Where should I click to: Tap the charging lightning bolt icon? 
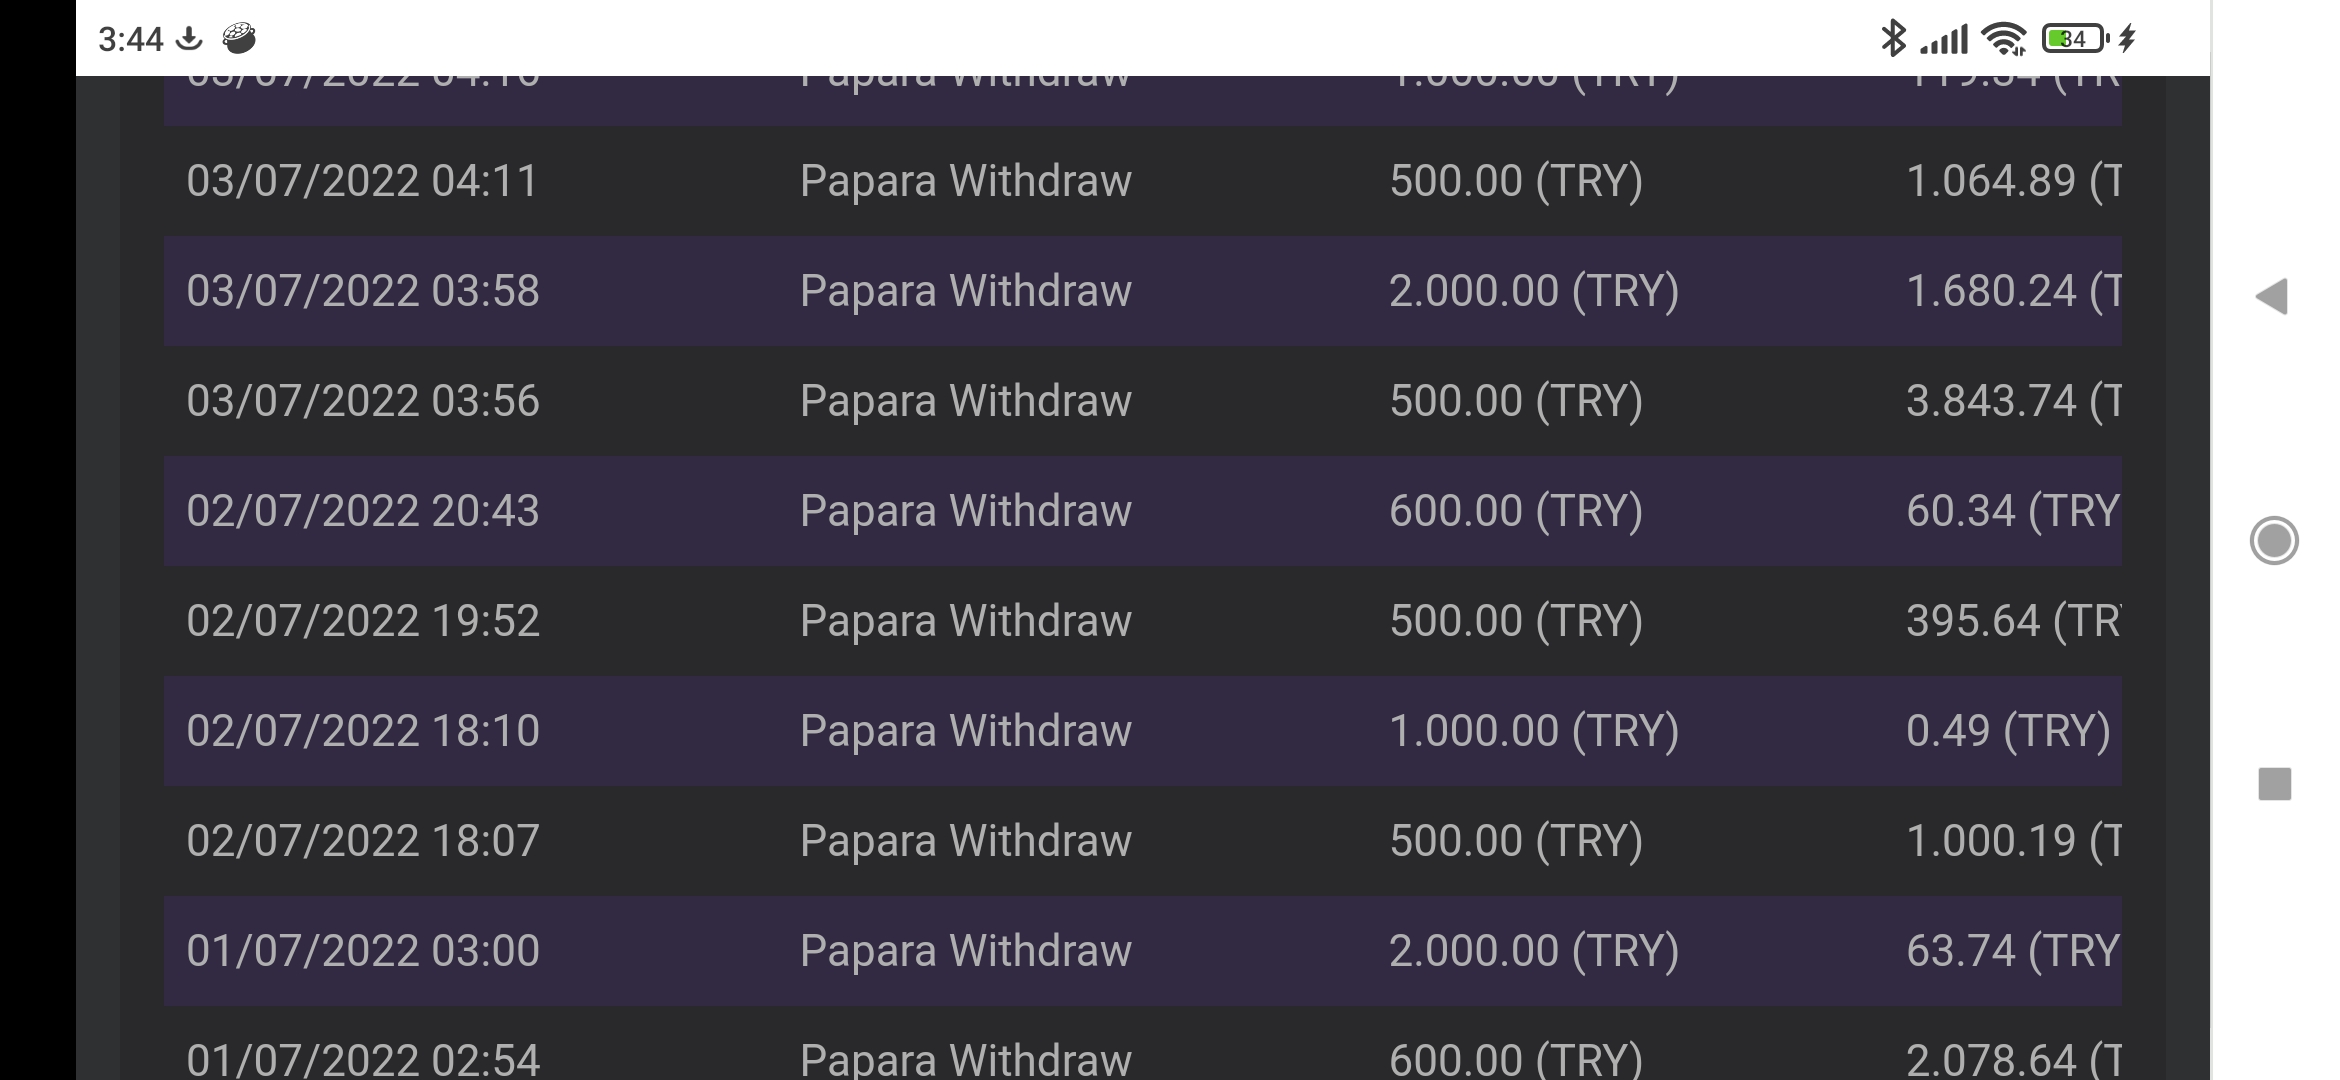pos(2127,39)
